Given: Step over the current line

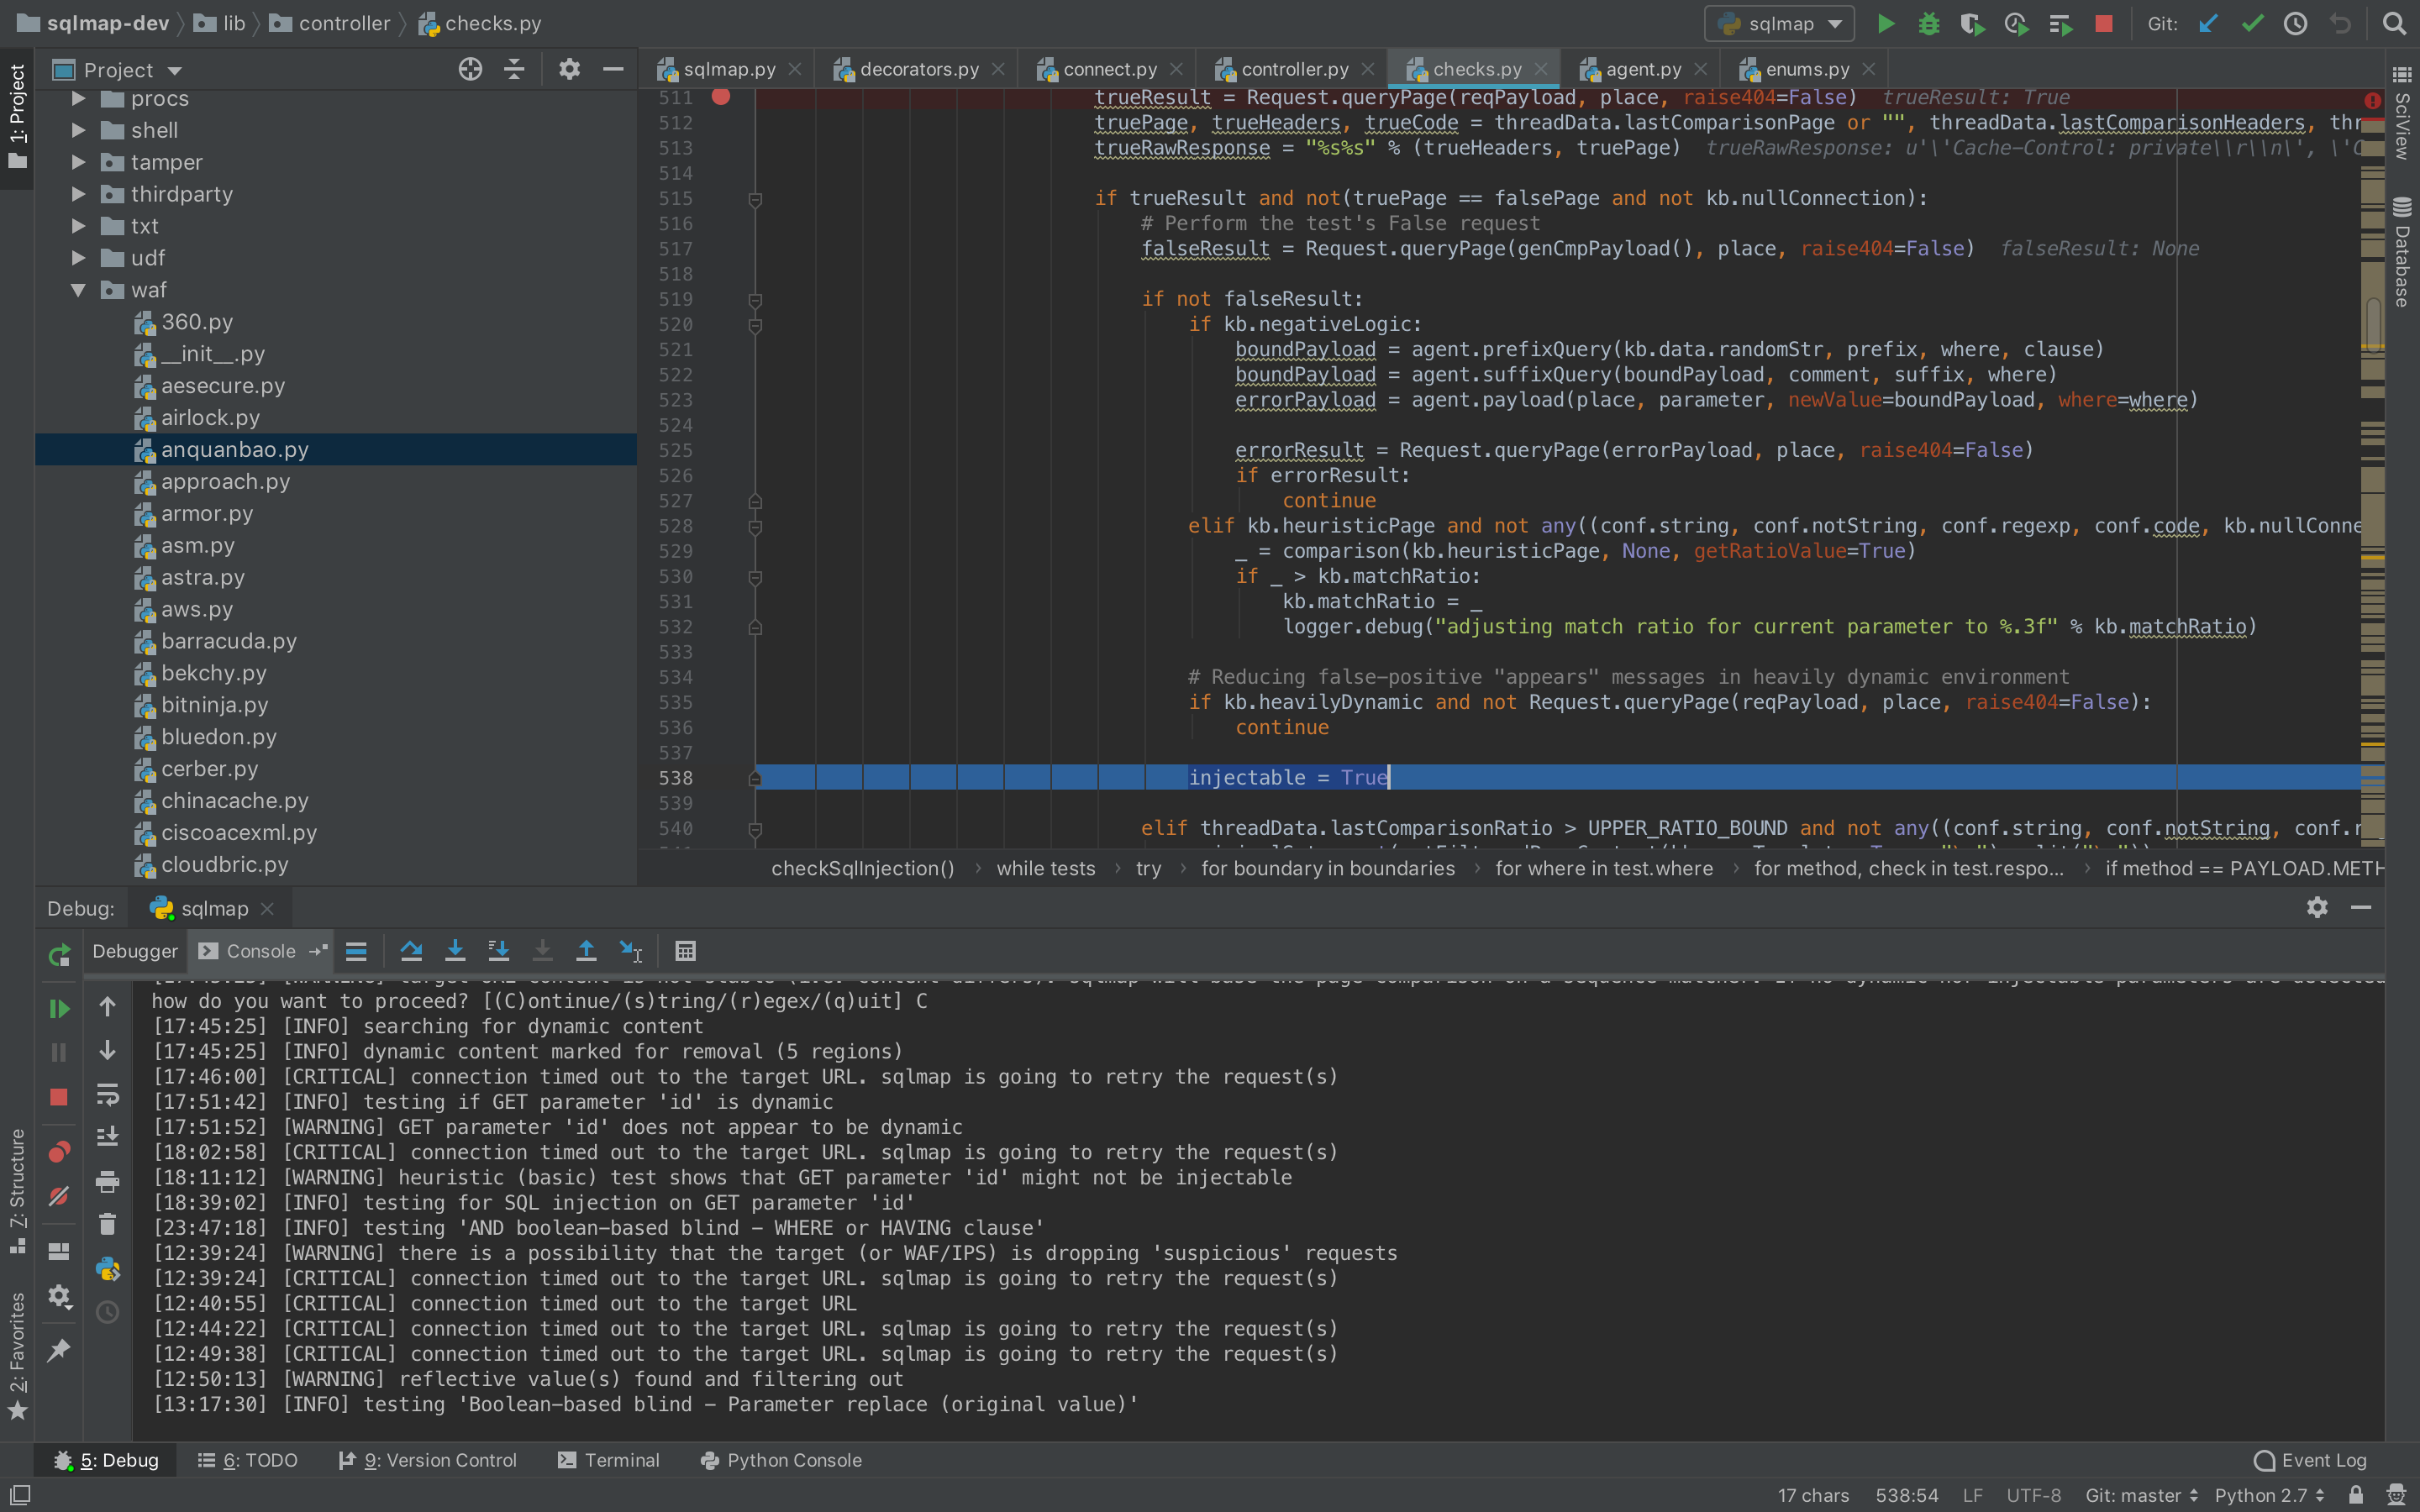Looking at the screenshot, I should tap(411, 951).
